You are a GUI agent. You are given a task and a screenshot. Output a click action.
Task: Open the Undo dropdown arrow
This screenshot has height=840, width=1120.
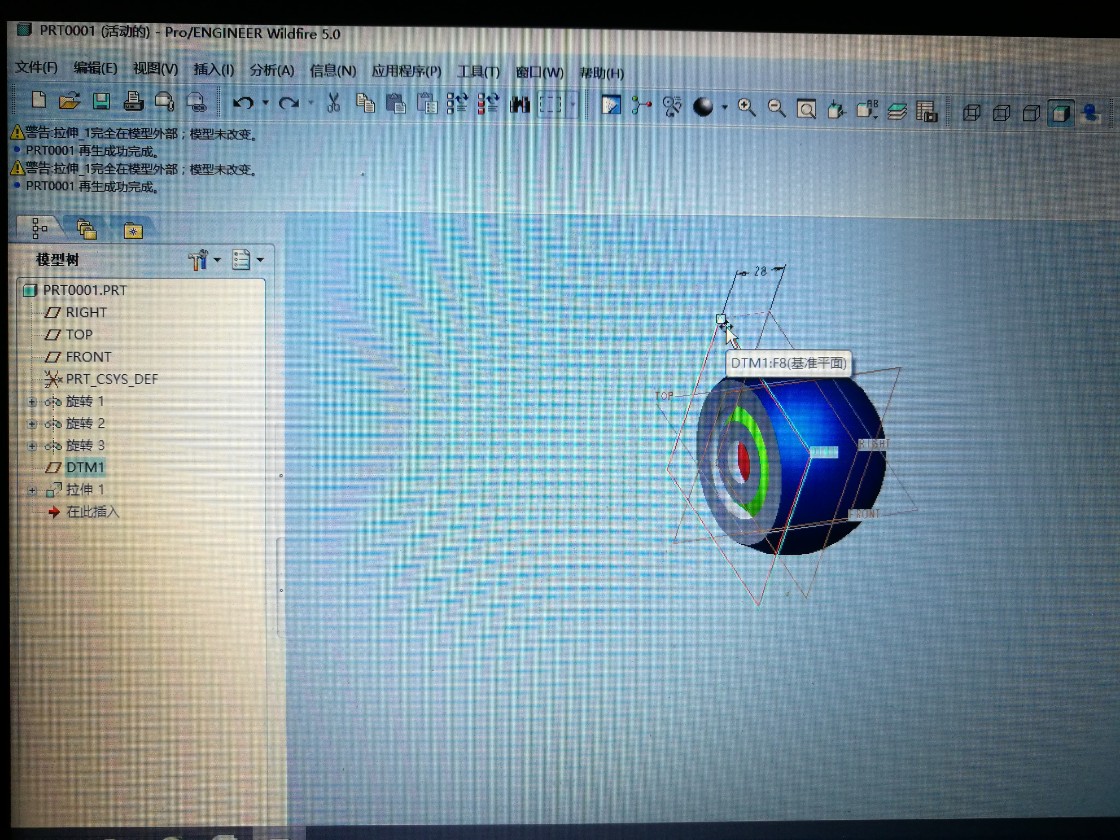(266, 104)
